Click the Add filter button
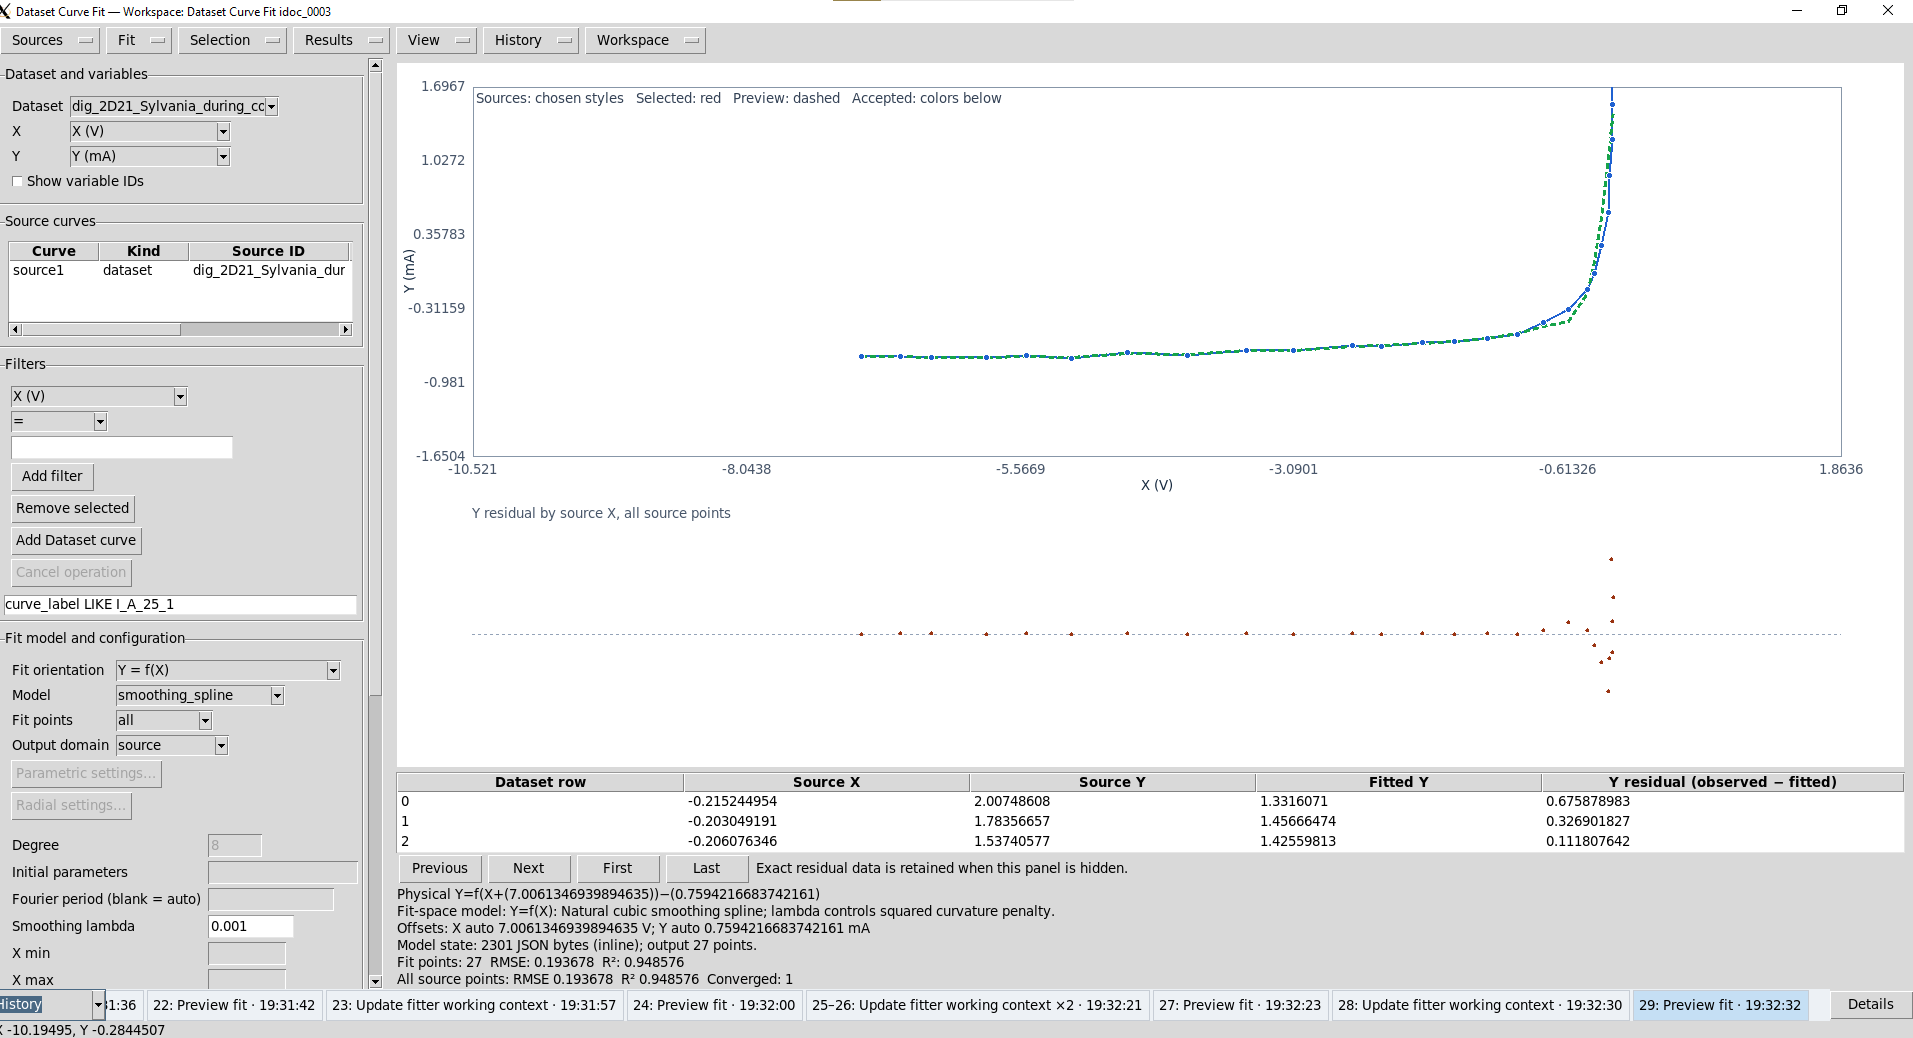The width and height of the screenshot is (1913, 1038). click(52, 476)
